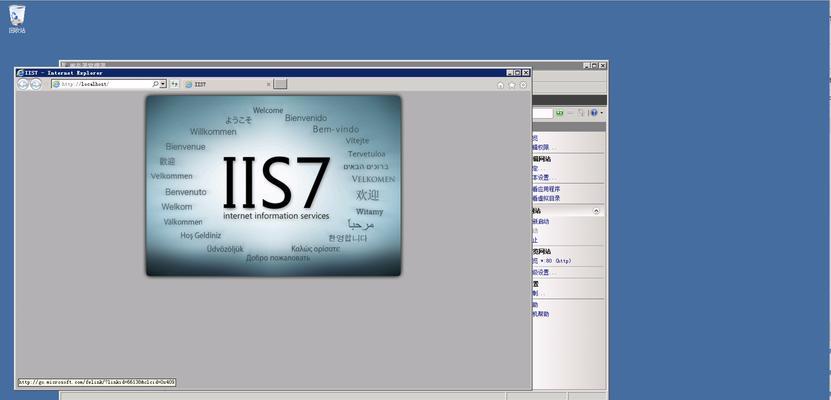The image size is (831, 400).
Task: Open the Tools gear menu in Internet Explorer
Action: (x=524, y=85)
